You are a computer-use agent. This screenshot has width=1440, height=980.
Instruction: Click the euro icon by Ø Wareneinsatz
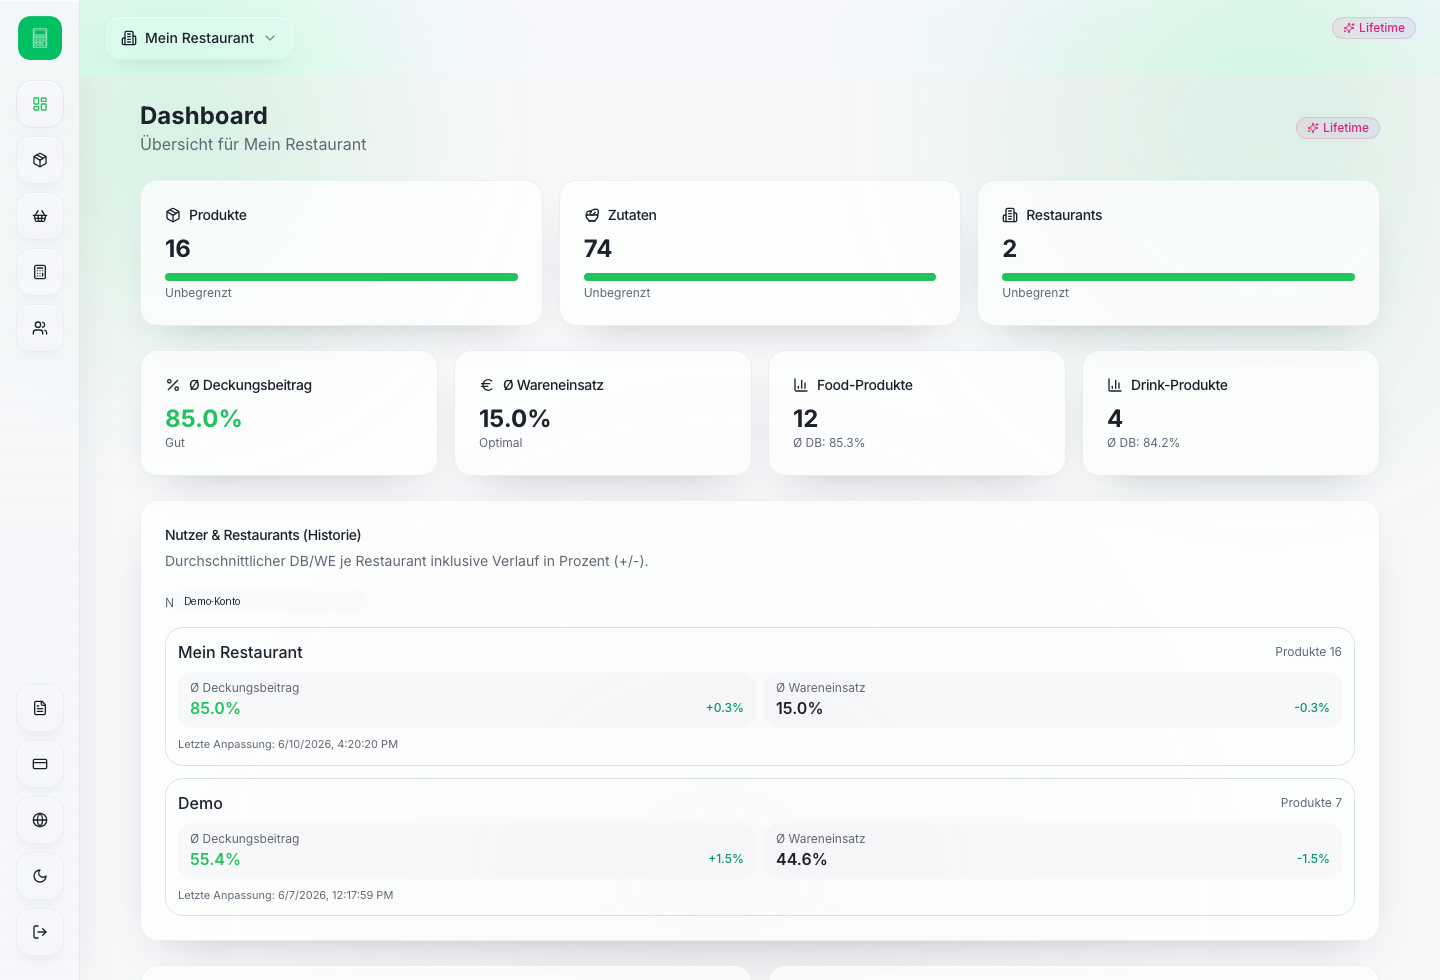487,385
